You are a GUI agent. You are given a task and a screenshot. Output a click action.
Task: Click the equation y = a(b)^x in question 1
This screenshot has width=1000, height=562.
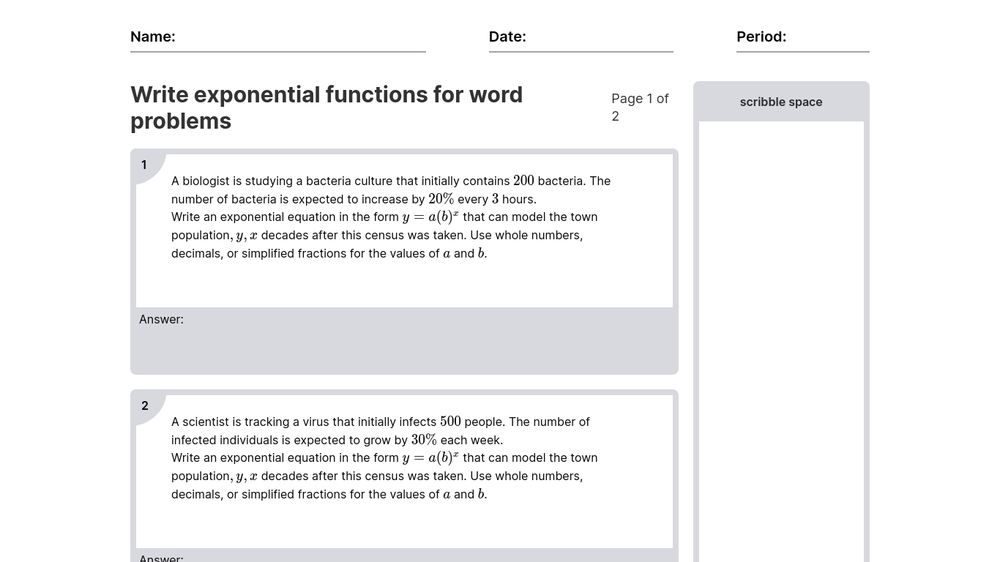[430, 217]
